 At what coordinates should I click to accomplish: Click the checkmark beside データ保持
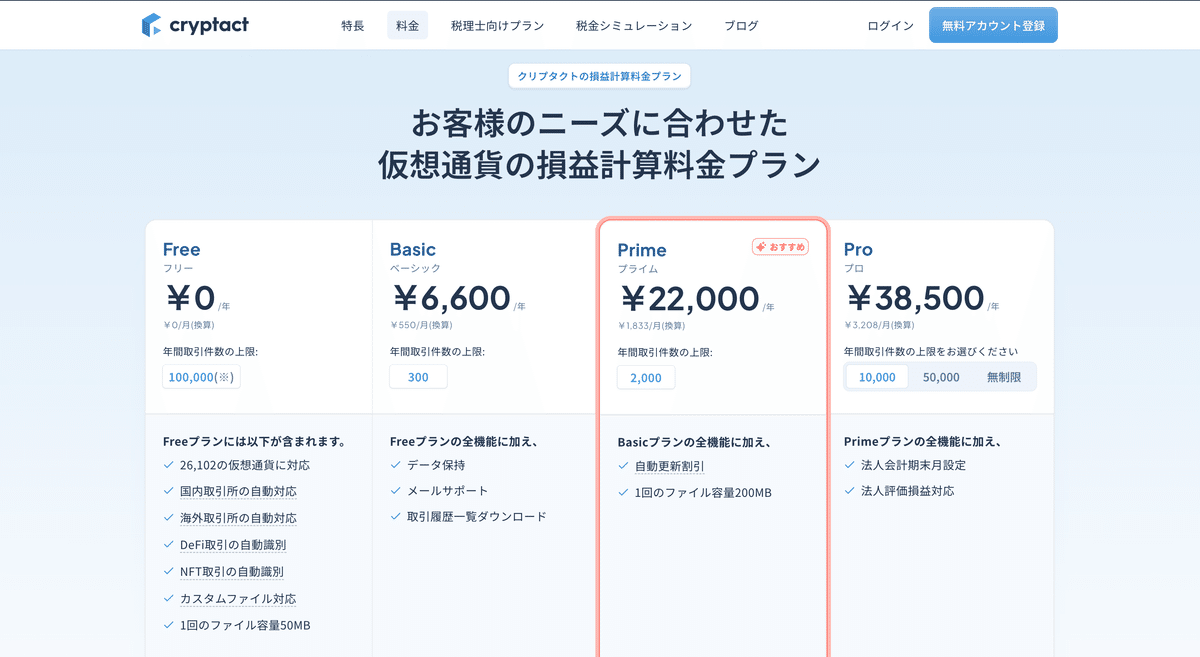pos(395,464)
